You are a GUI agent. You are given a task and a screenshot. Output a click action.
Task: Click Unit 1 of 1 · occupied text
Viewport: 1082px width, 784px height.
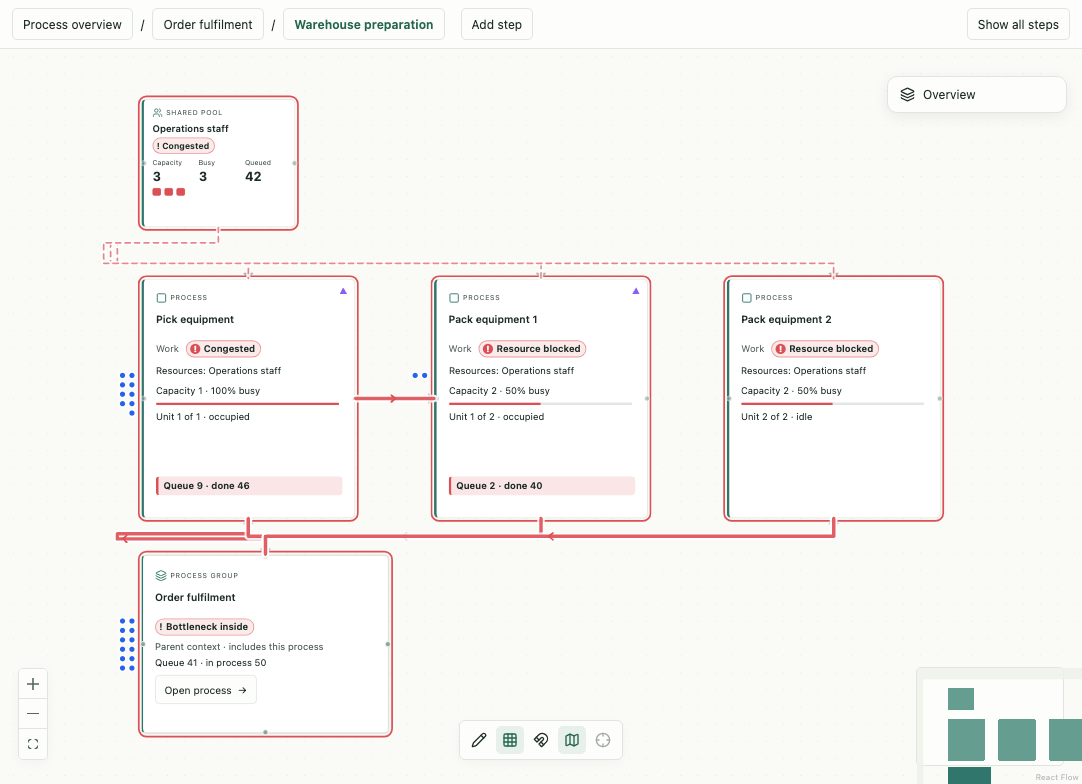click(x=203, y=417)
